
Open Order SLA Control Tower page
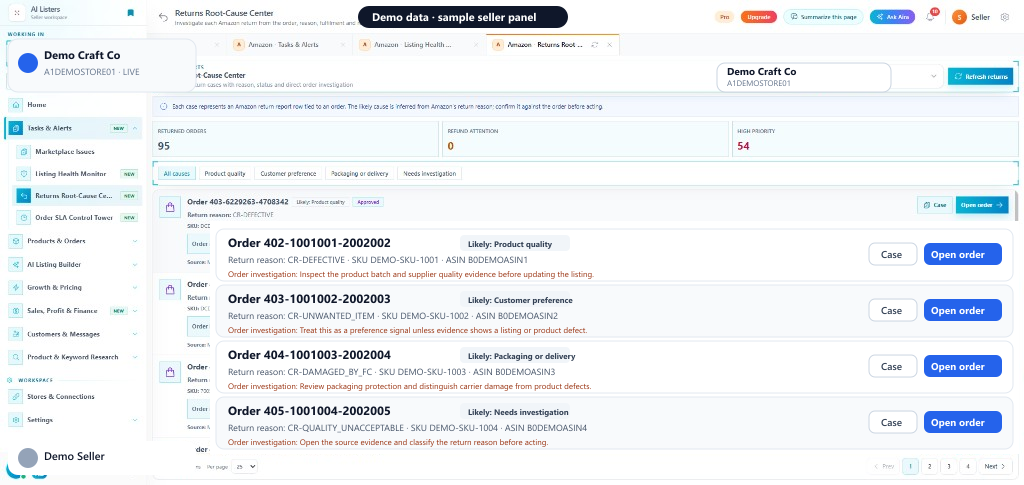pyautogui.click(x=77, y=217)
